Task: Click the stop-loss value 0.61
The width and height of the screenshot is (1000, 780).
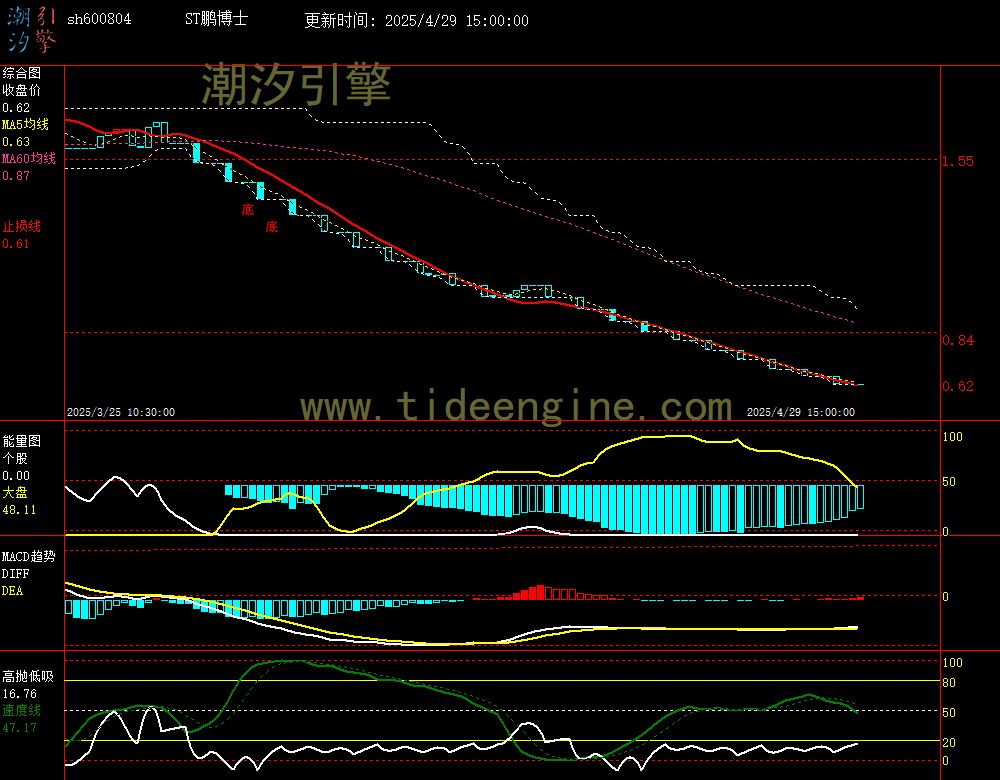Action: tap(16, 244)
